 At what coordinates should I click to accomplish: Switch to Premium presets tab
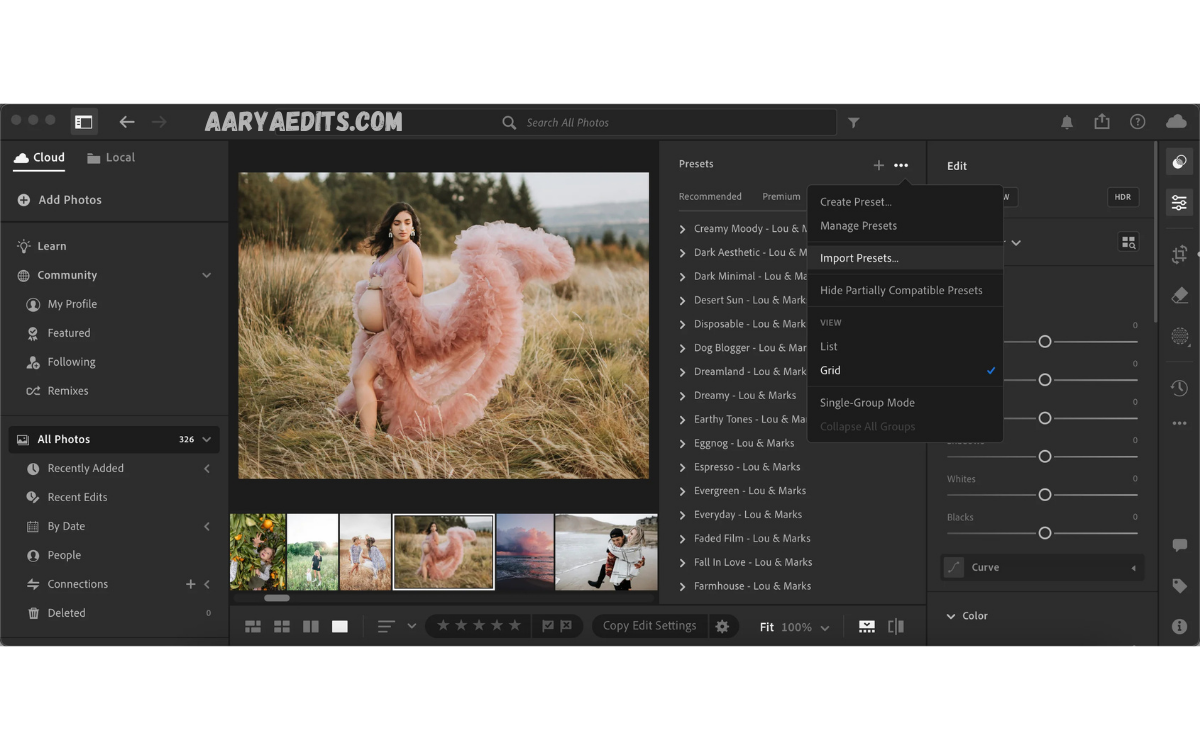(x=781, y=197)
